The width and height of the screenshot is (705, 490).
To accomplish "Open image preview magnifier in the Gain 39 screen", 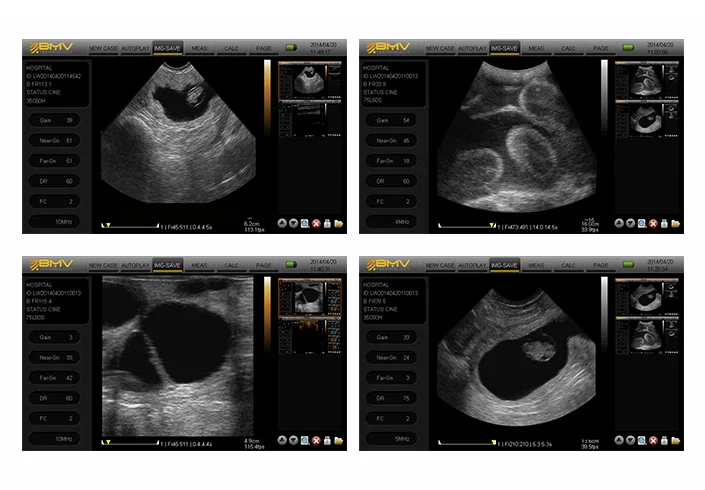I will [305, 223].
